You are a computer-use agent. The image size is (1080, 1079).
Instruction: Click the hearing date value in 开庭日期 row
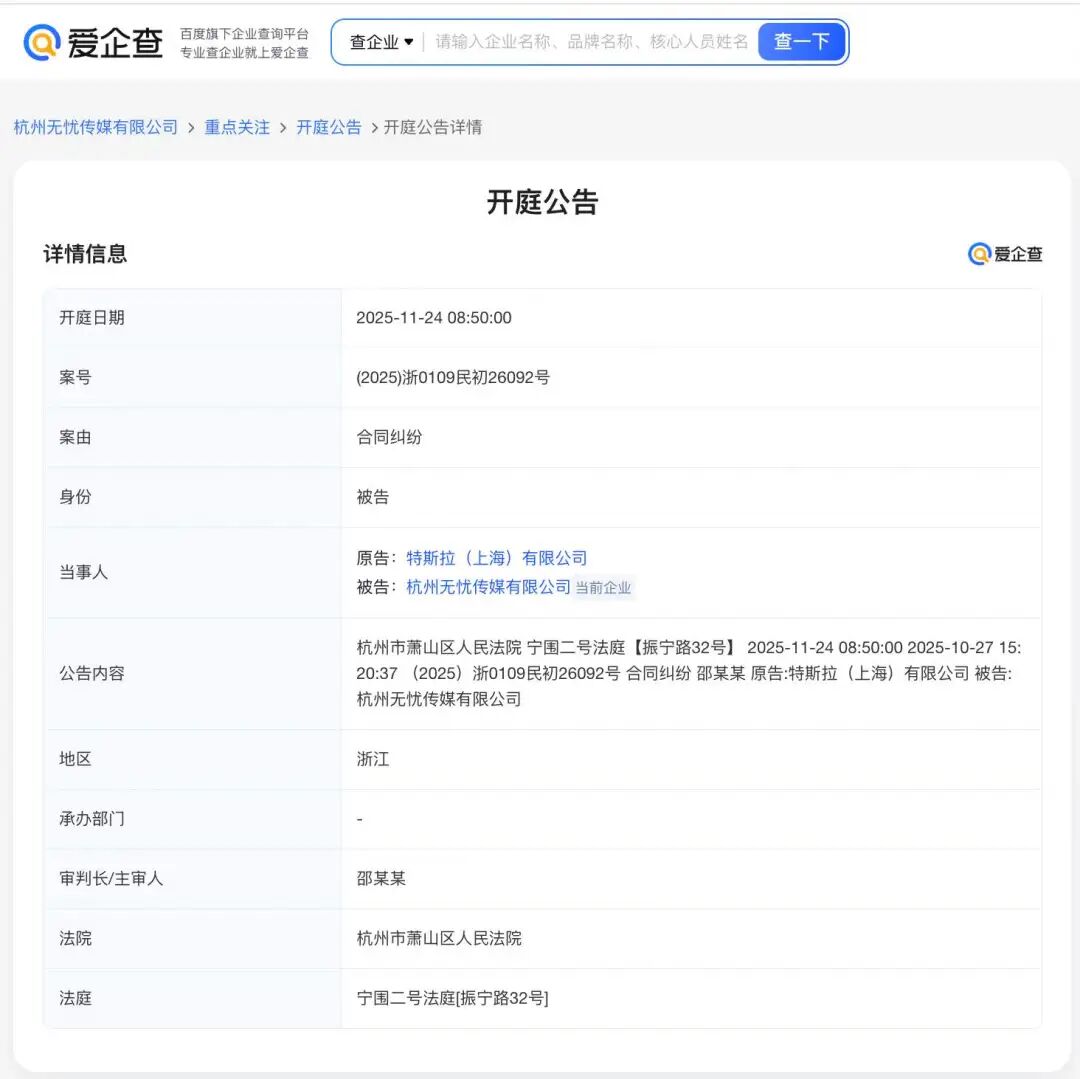tap(434, 318)
